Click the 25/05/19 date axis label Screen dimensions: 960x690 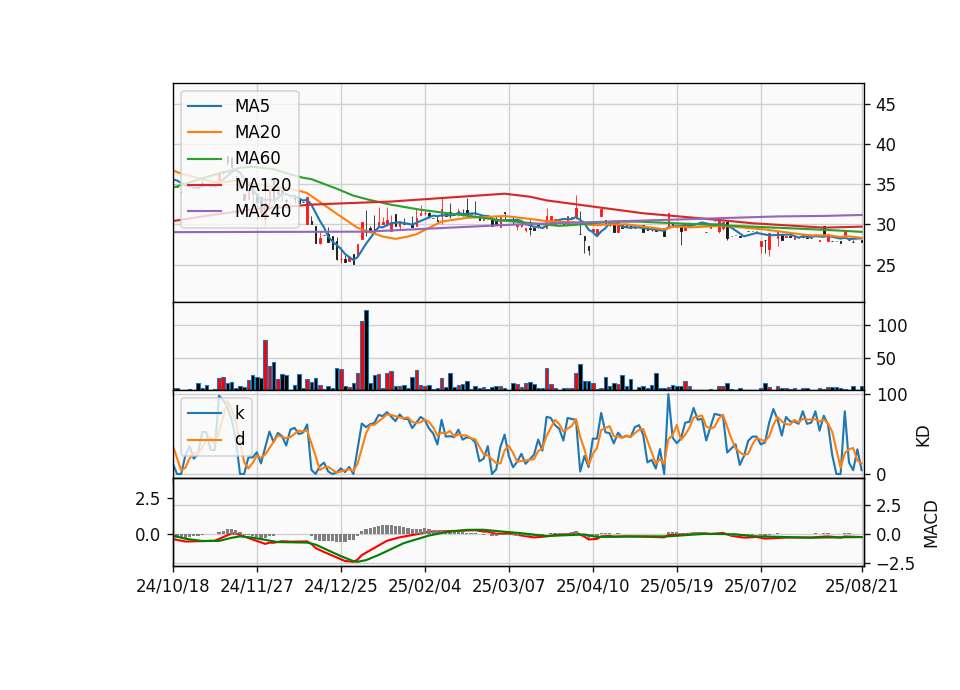[x=677, y=586]
